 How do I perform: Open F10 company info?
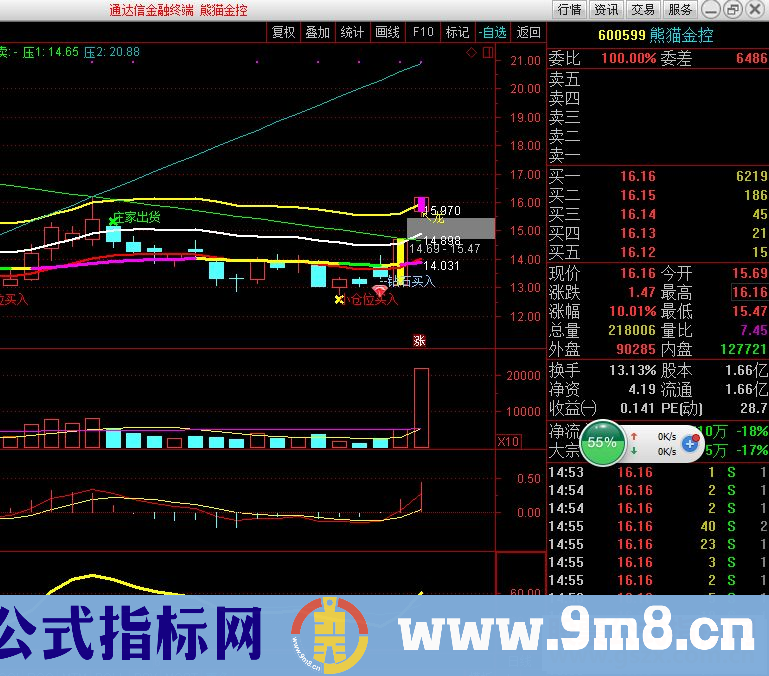point(423,32)
